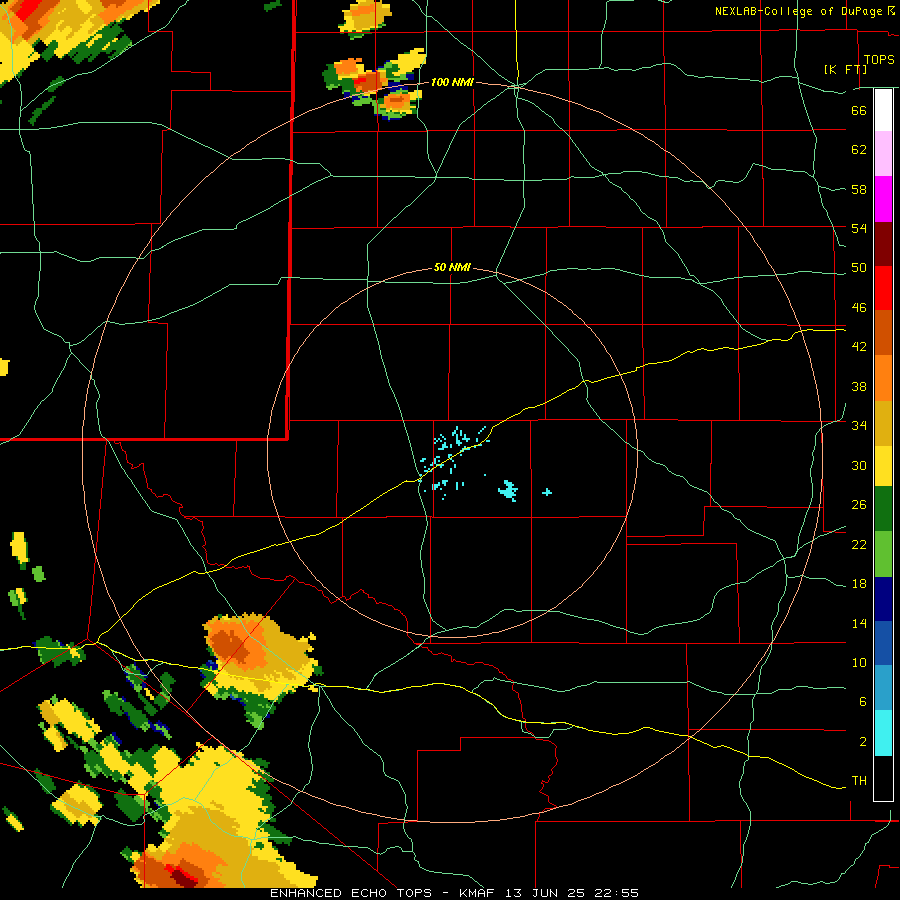Click the light green legend color block
The image size is (900, 900).
883,554
